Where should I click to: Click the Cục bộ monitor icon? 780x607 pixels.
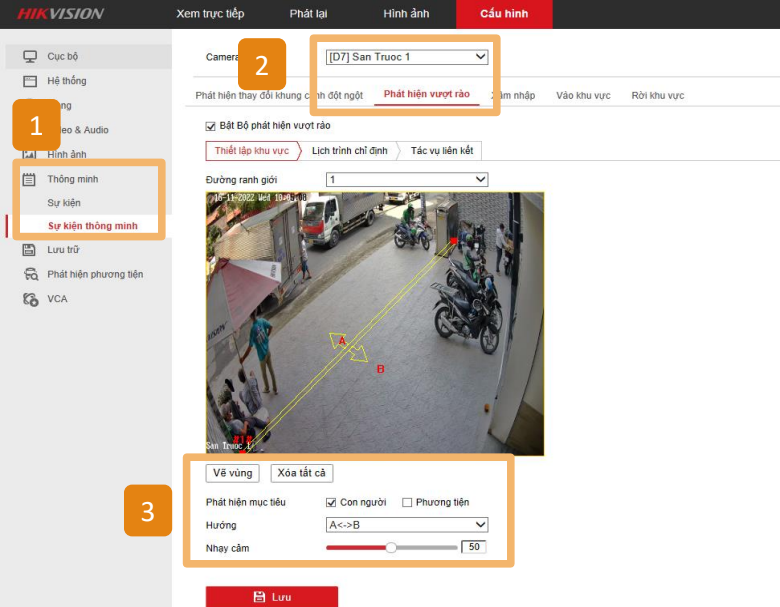pyautogui.click(x=30, y=57)
